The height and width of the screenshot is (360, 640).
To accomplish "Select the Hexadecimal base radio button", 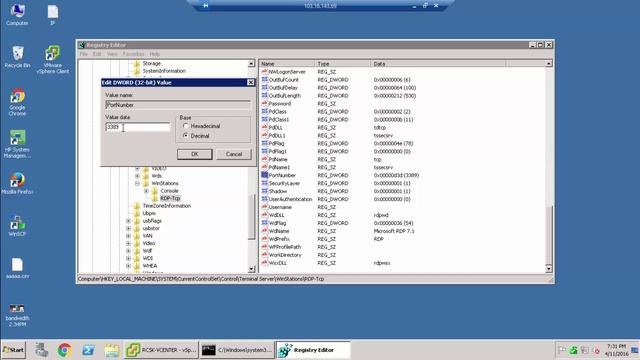I will click(x=186, y=126).
